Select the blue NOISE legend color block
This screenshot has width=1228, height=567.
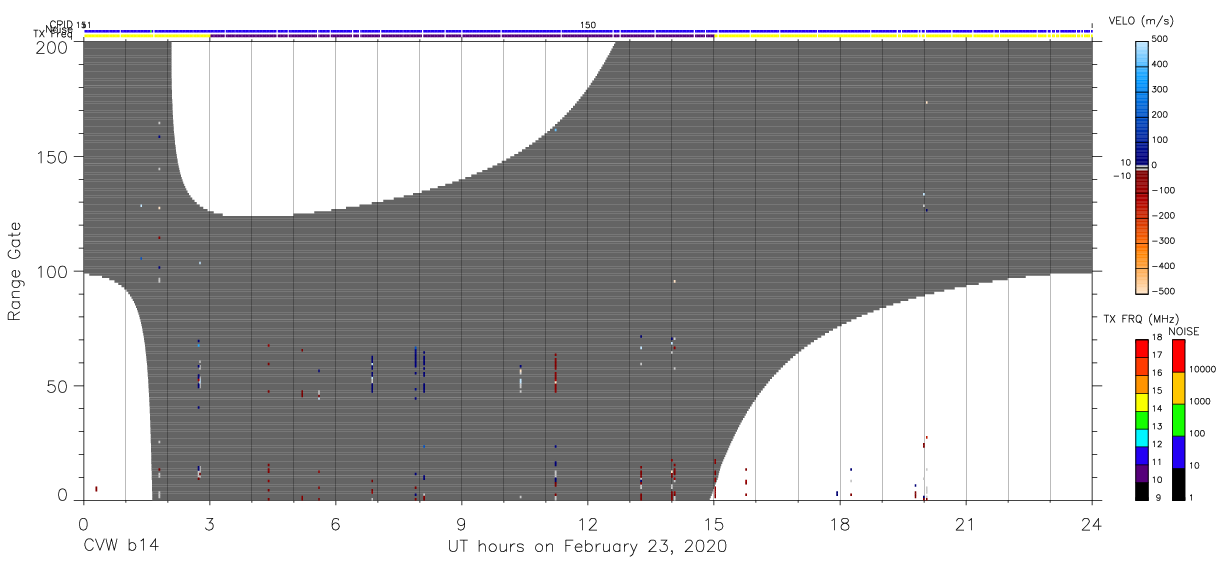coord(1179,451)
